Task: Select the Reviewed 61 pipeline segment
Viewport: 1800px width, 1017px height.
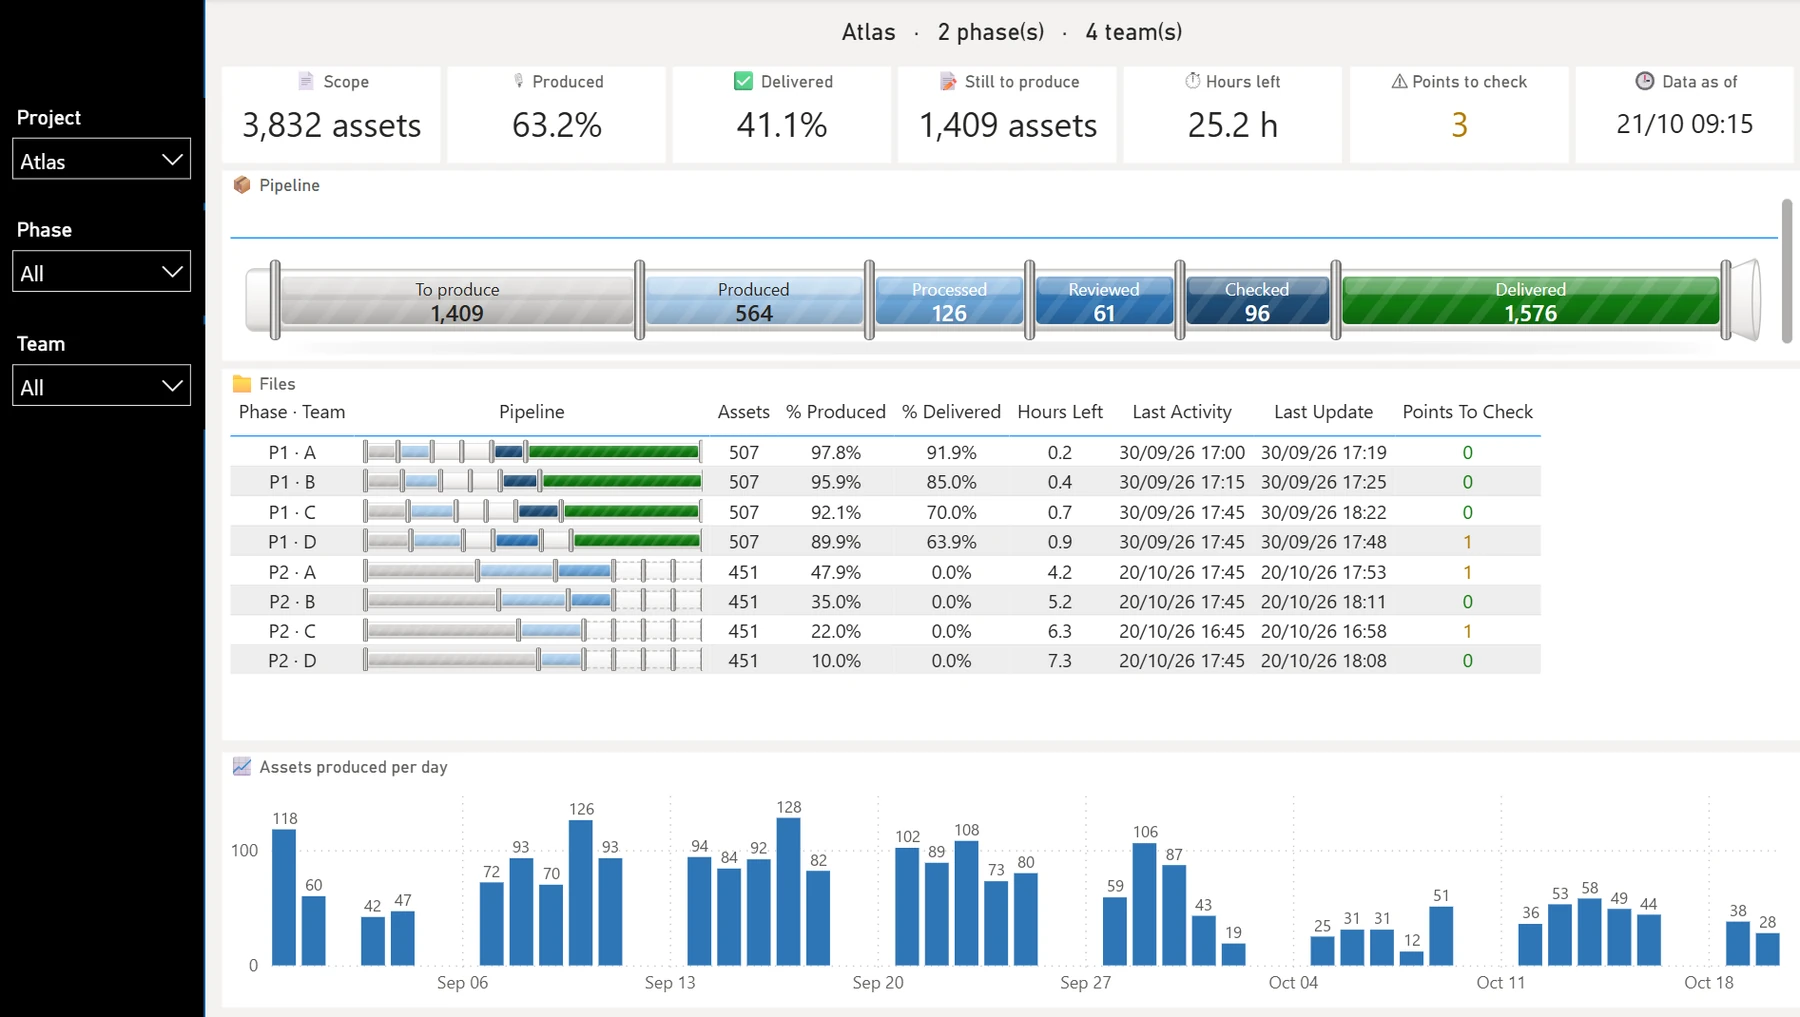Action: [1104, 301]
